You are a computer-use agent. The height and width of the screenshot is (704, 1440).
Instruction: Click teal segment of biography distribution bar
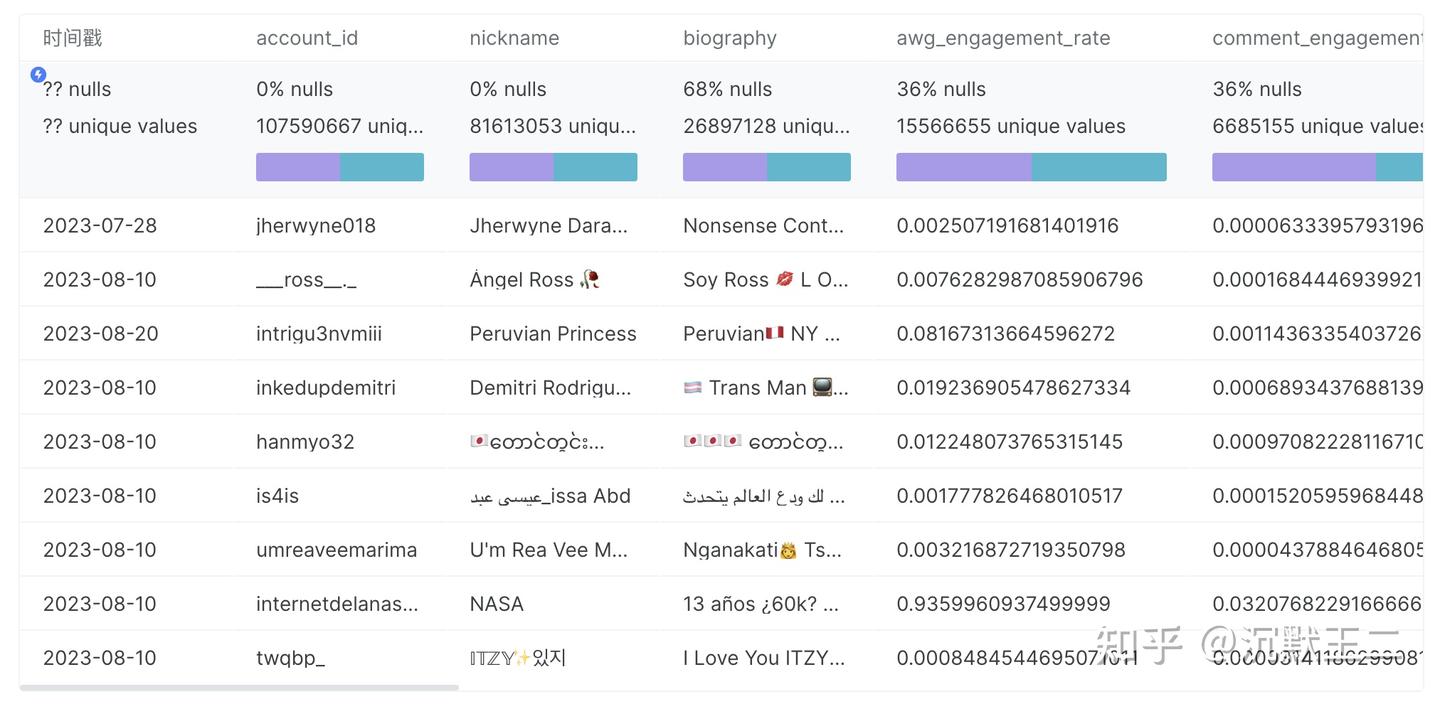pos(809,167)
